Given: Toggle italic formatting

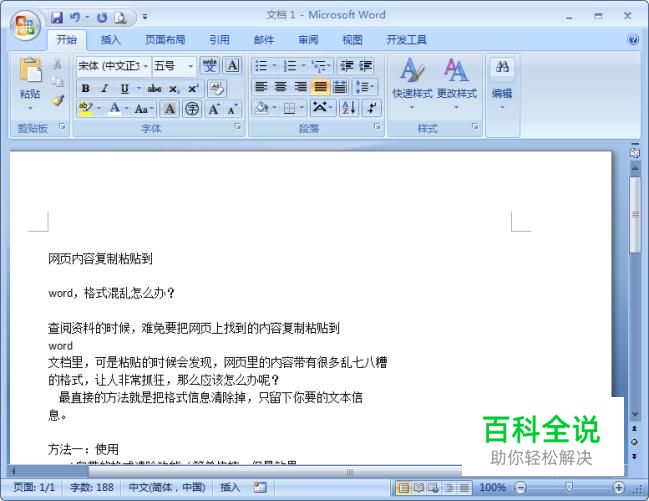Looking at the screenshot, I should coord(105,88).
